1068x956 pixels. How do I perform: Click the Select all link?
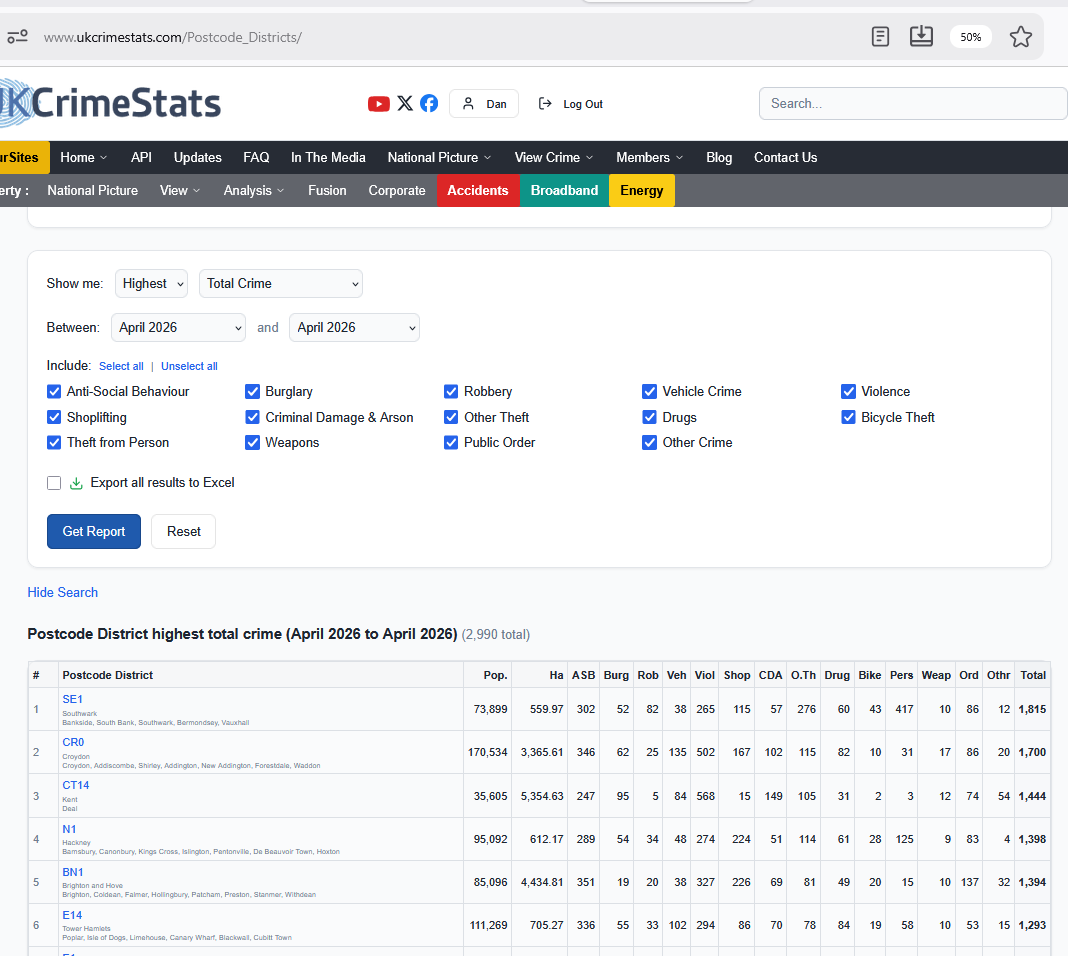121,366
